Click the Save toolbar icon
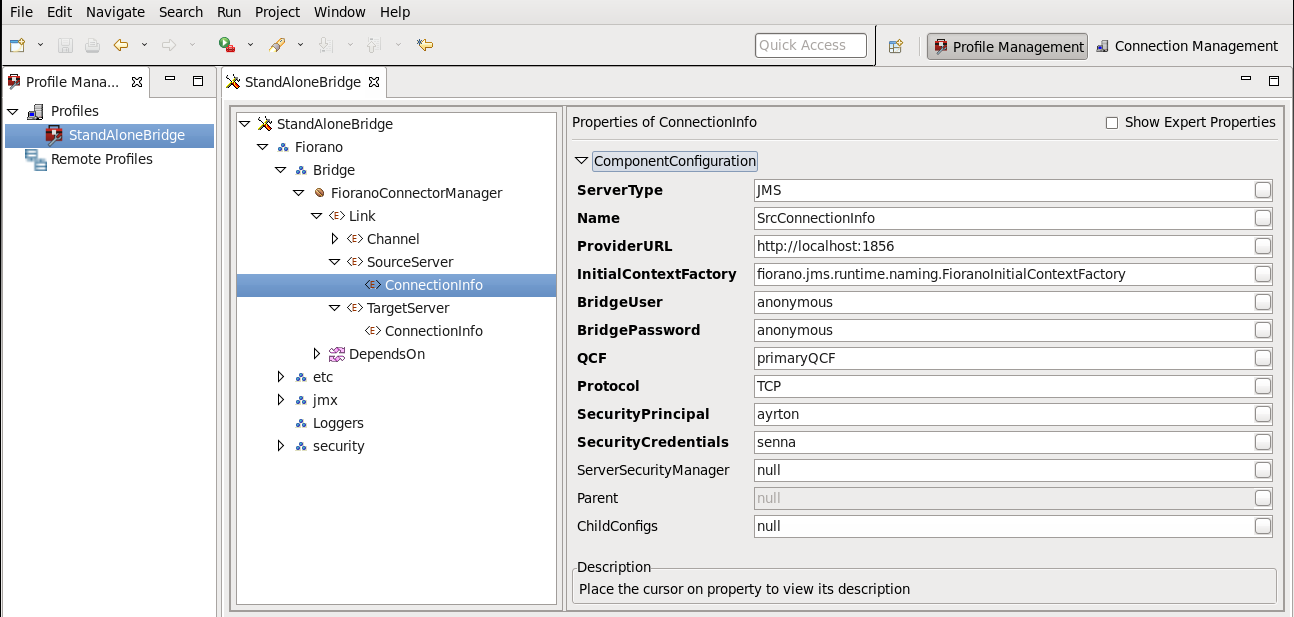The image size is (1294, 617). coord(66,45)
